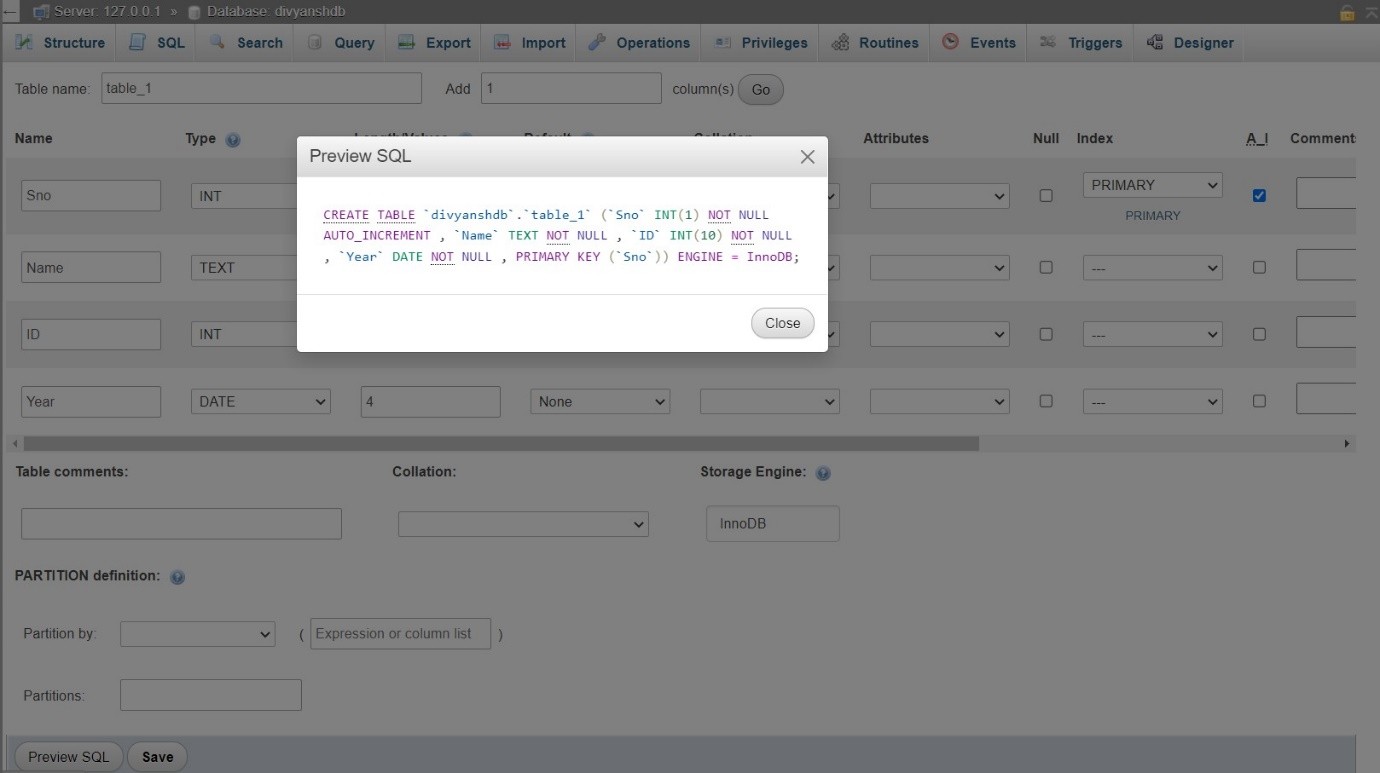Switch to the Privileges tab

(762, 43)
